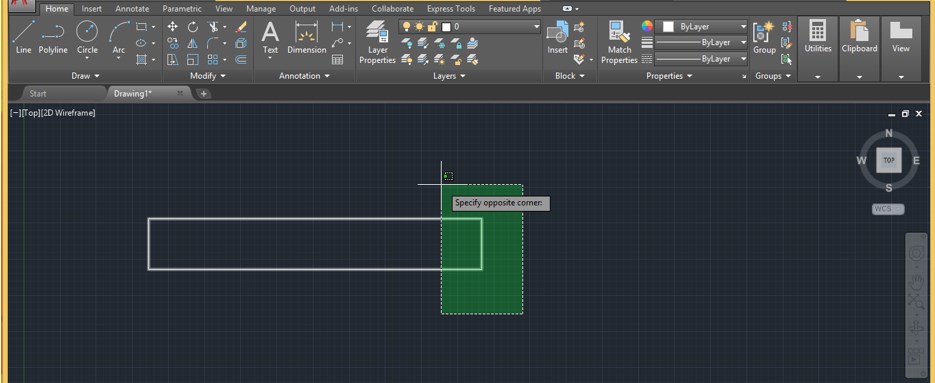
Task: Click the Match Properties tool
Action: [620, 42]
